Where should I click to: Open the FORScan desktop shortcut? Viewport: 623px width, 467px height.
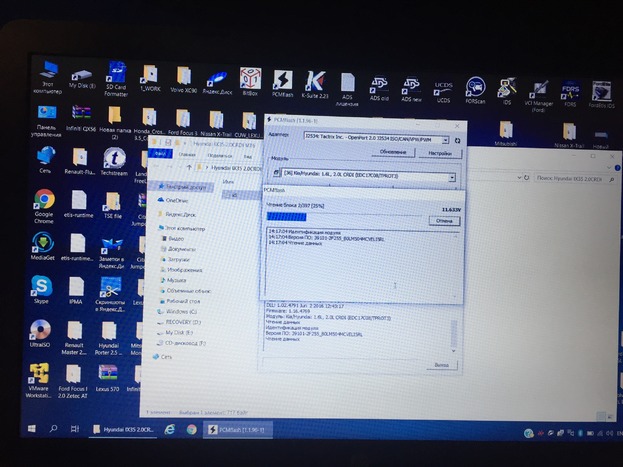point(475,88)
